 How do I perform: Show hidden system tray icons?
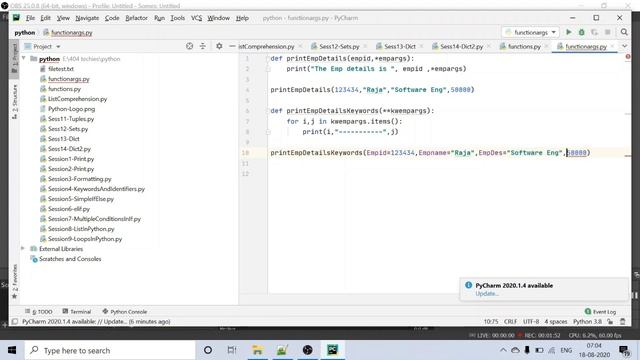(x=503, y=350)
